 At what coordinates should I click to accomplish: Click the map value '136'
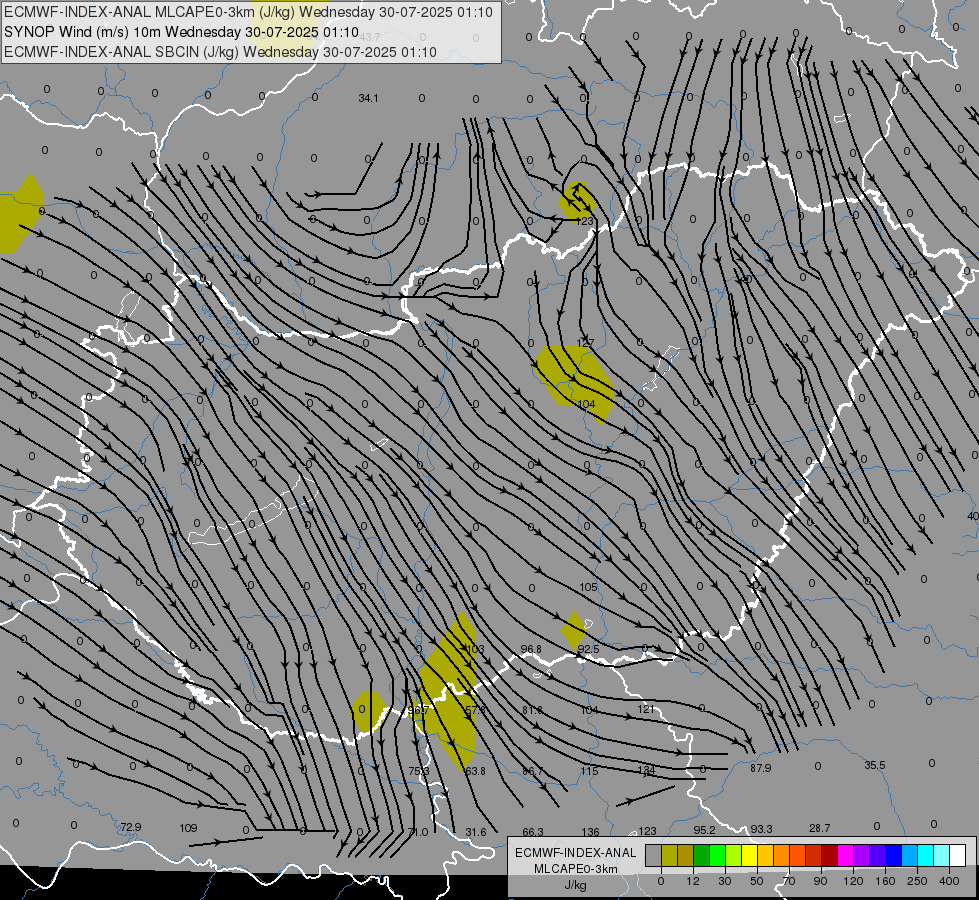point(590,832)
